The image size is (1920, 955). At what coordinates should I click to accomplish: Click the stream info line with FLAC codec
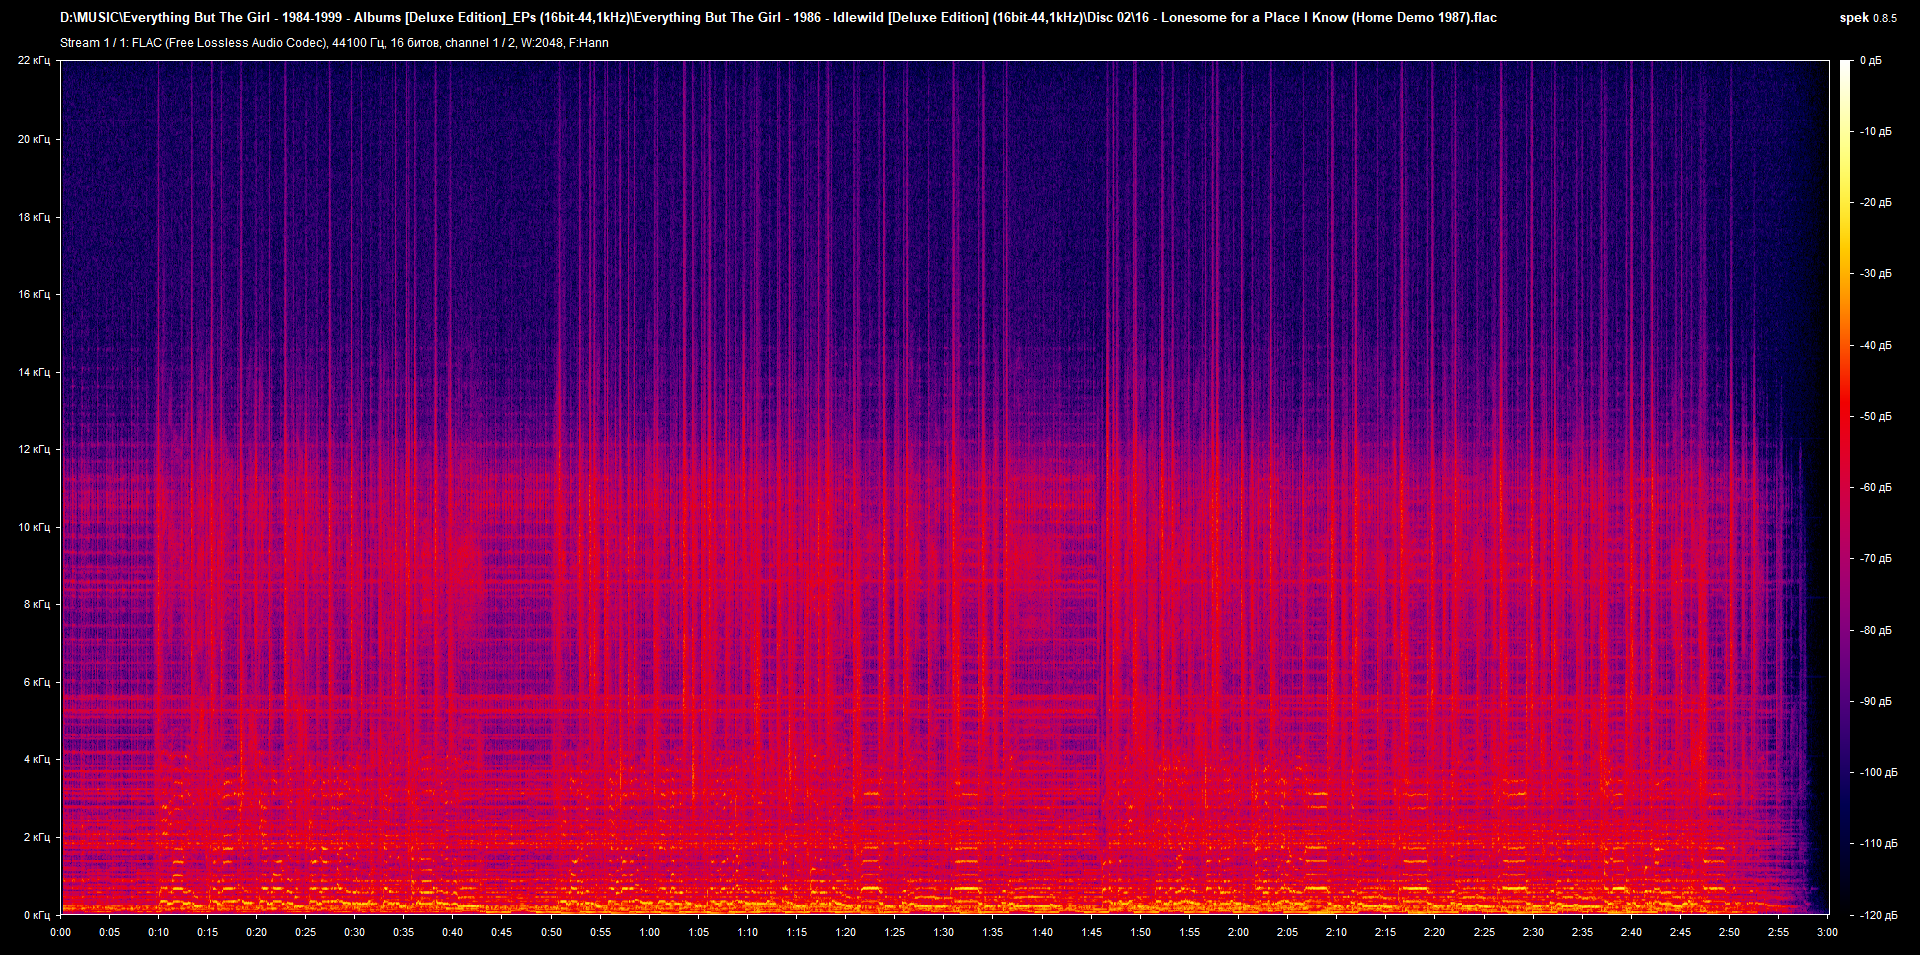(x=334, y=43)
